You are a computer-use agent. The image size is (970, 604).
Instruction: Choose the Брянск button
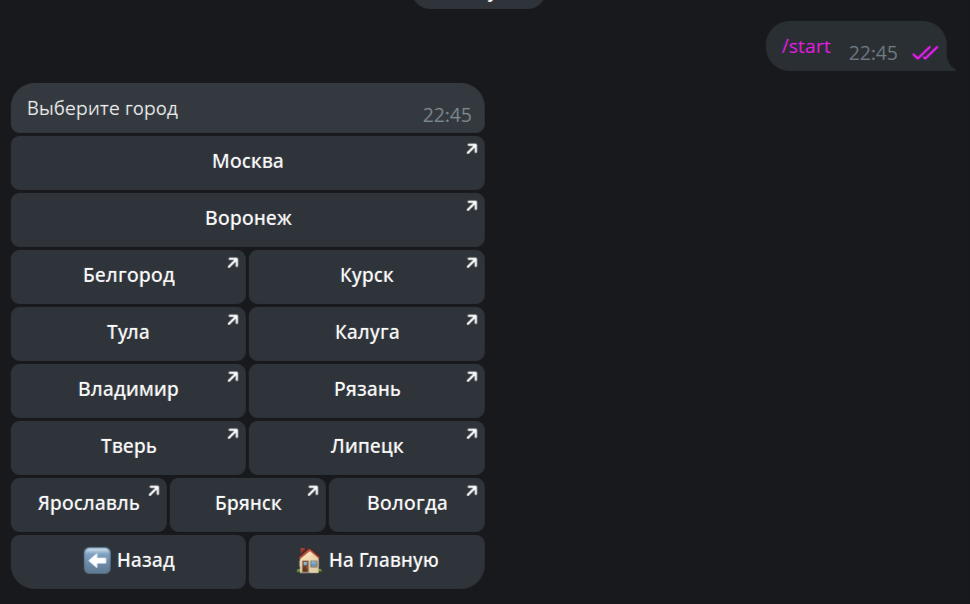pos(248,504)
